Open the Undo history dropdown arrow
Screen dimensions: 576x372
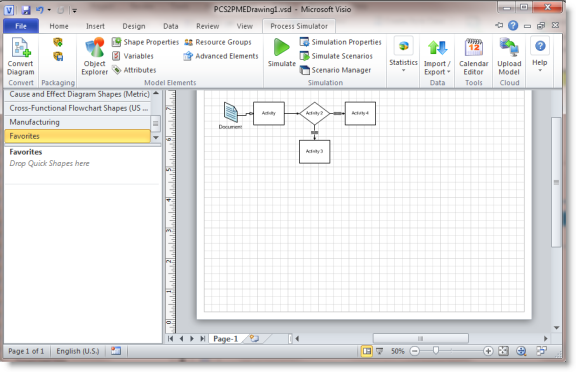(49, 10)
